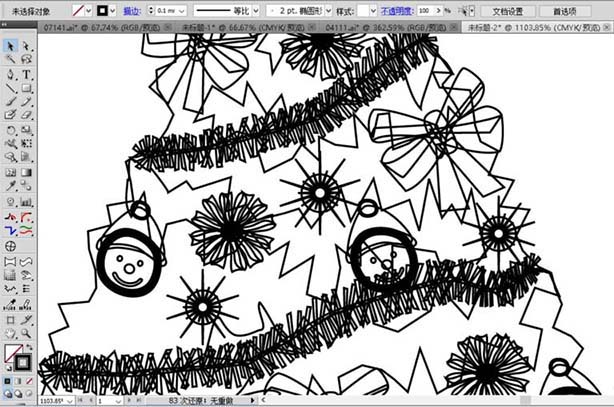Select the Rotate tool
614x407 pixels.
point(10,130)
